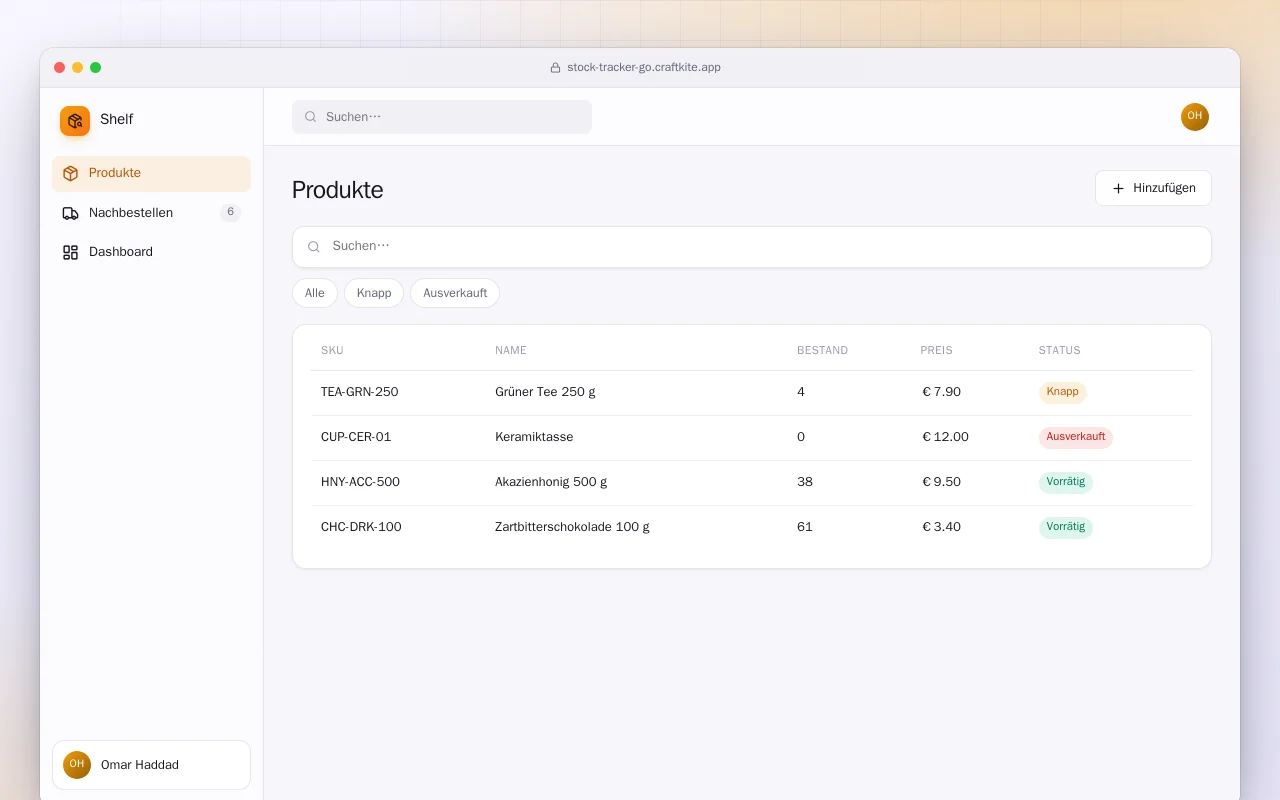Viewport: 1280px width, 800px height.
Task: Click the SKU column header
Action: pos(332,351)
